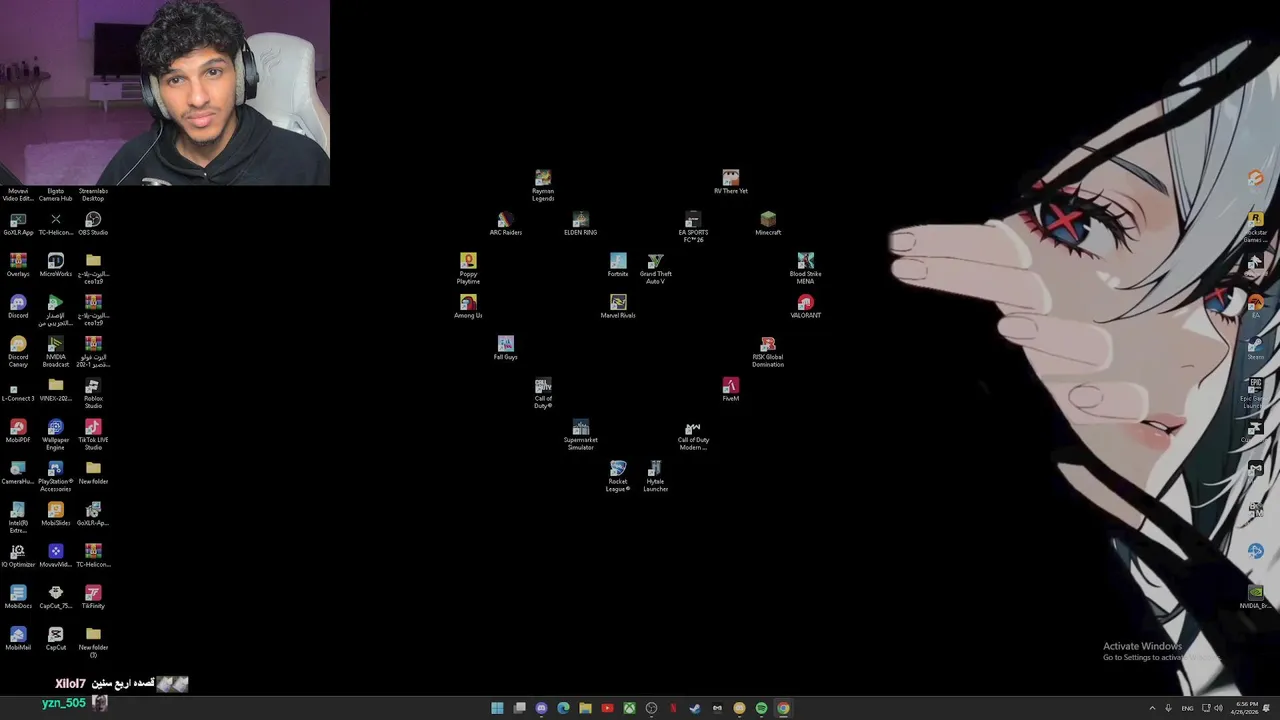Click the Minecraft desktop icon

(768, 223)
